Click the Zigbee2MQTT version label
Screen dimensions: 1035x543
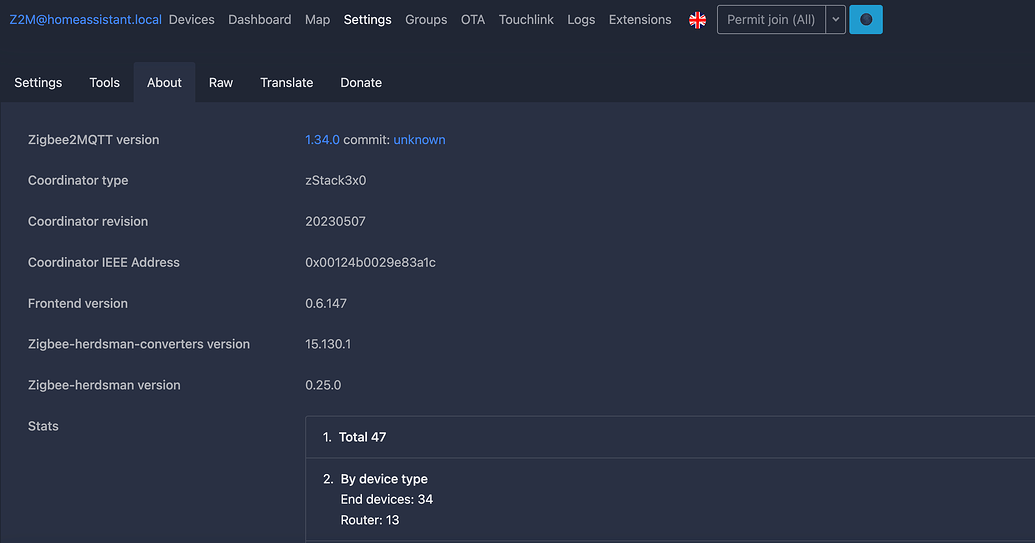coord(93,140)
